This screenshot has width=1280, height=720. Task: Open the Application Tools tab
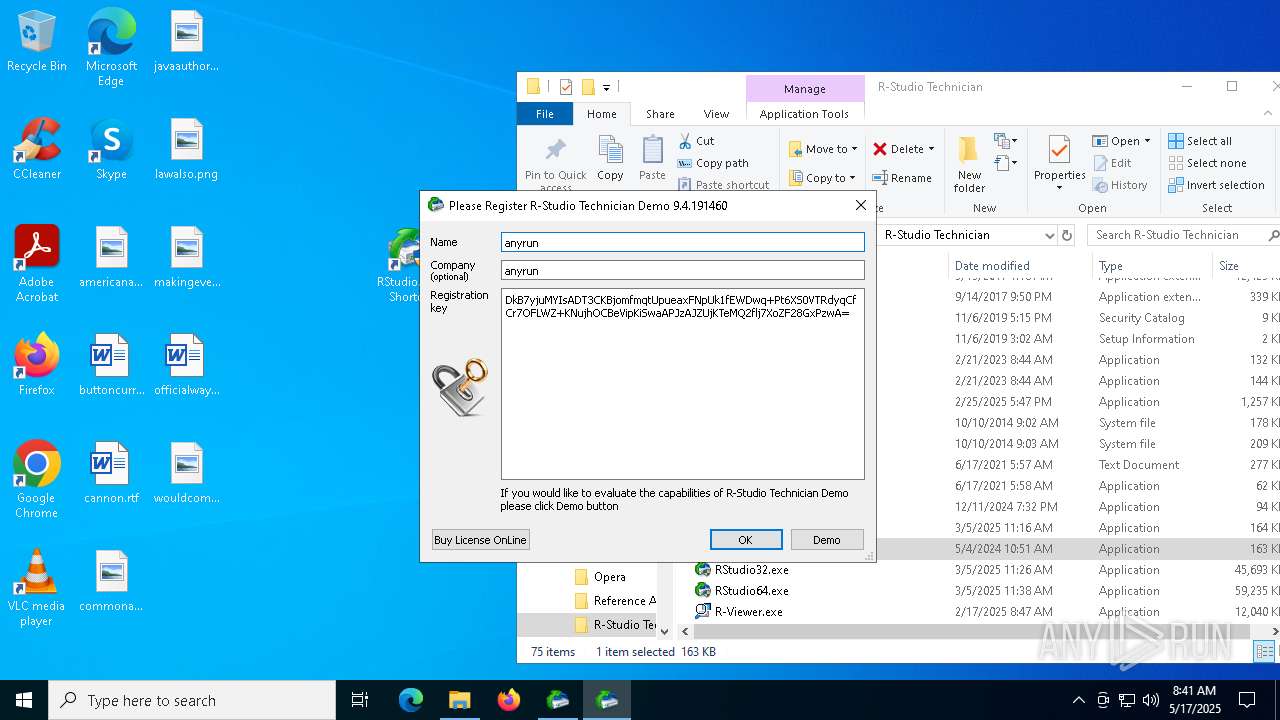pos(804,114)
